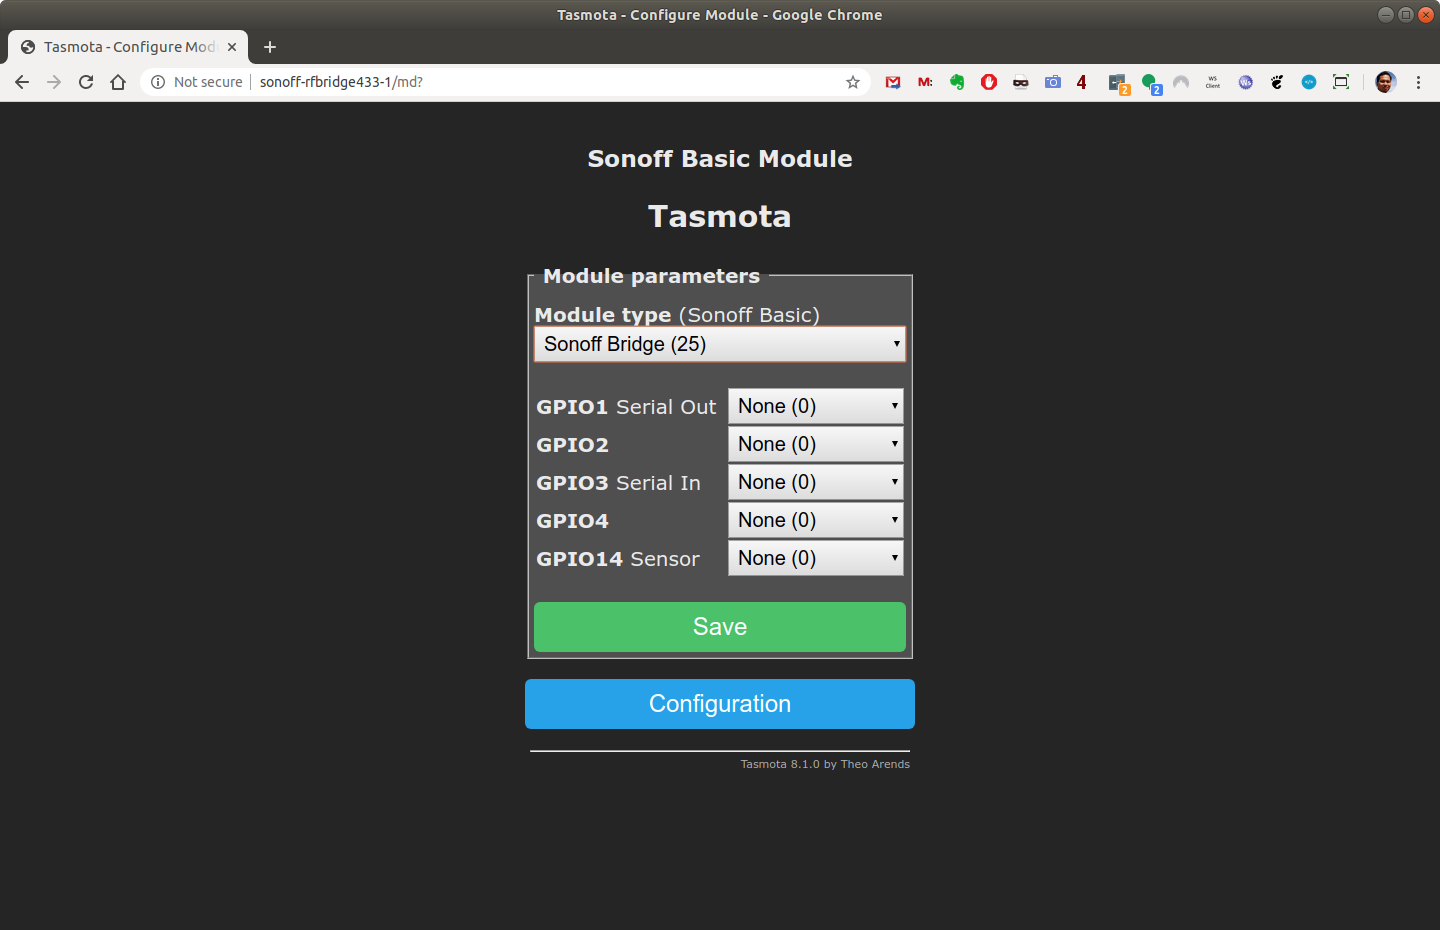Click the GPIO1 Serial Out label

(x=626, y=407)
